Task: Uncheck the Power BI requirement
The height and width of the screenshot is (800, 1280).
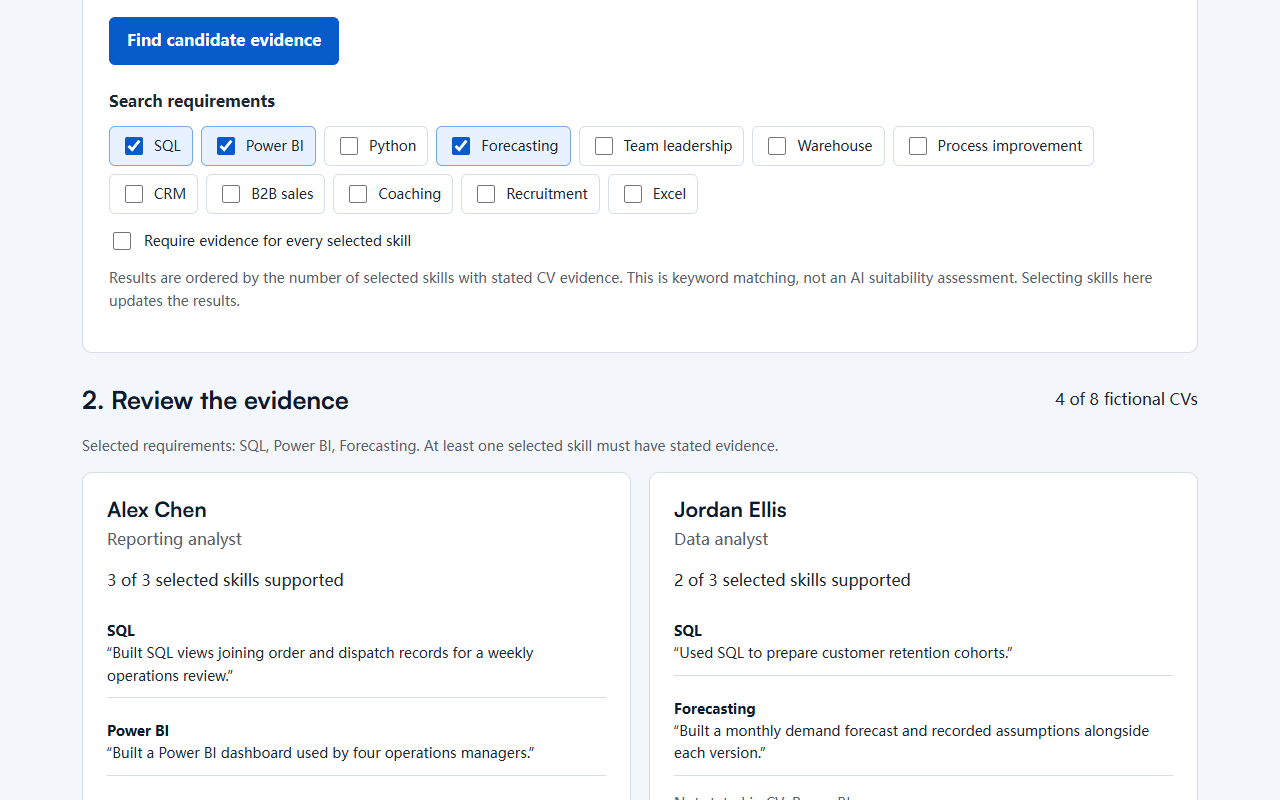Action: [226, 146]
